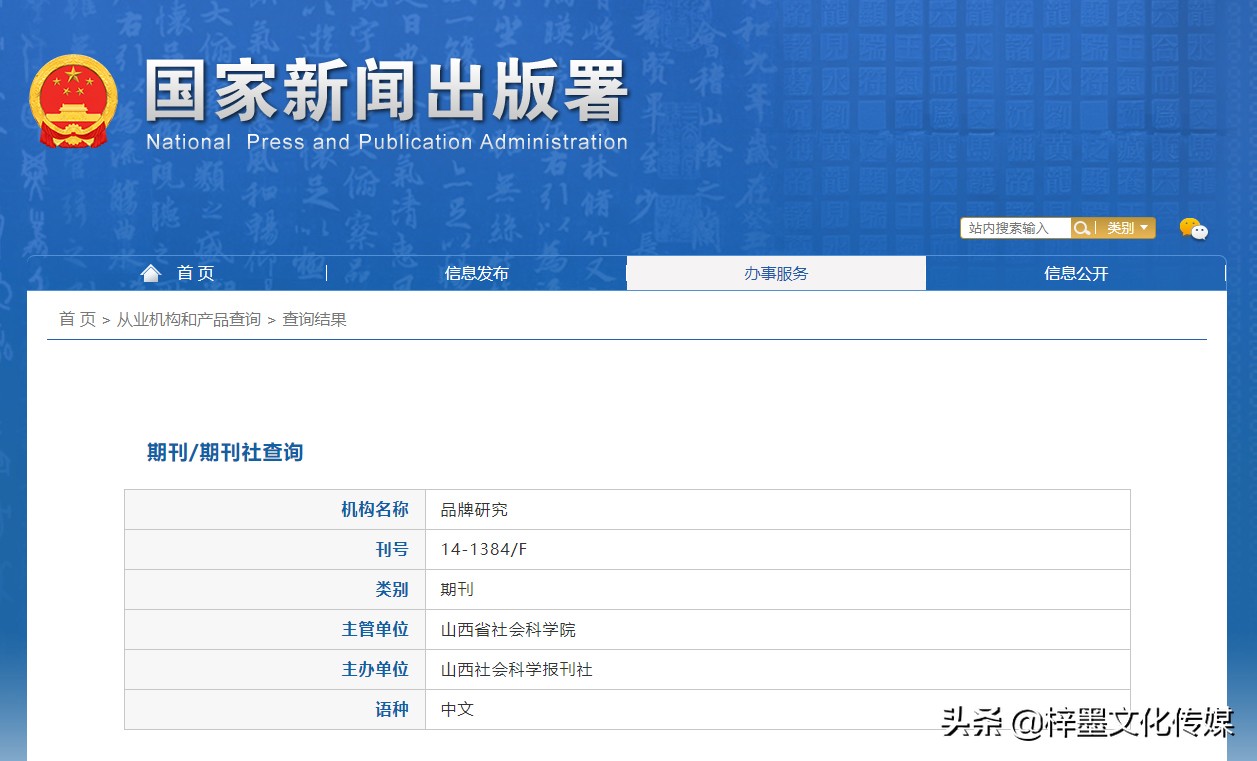Screen dimensions: 1257x761
Task: Click the 刊号 value 14-1384/F
Action: (483, 549)
